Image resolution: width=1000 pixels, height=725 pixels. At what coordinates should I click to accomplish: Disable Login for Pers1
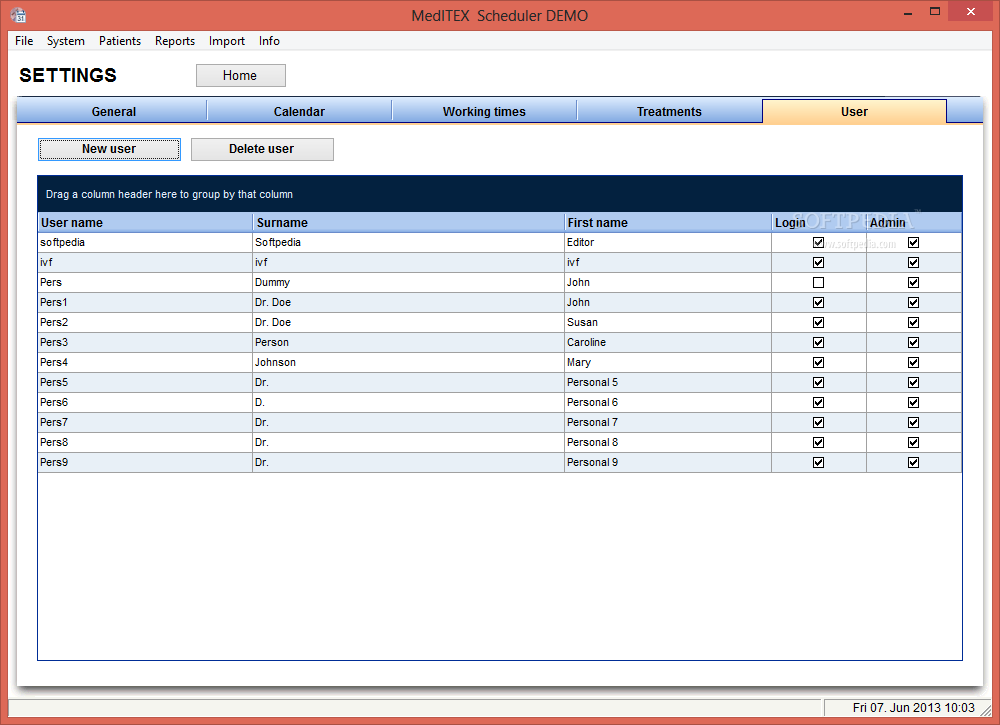pyautogui.click(x=818, y=302)
